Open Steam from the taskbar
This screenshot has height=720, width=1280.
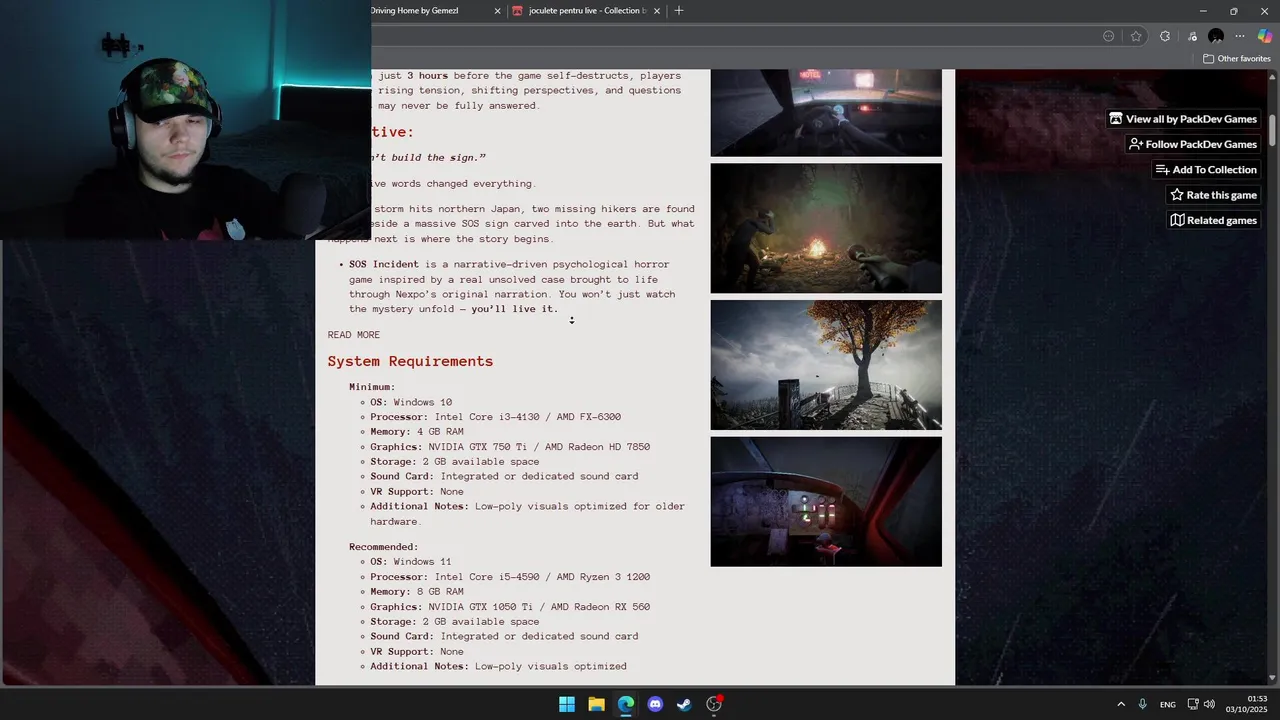click(684, 704)
